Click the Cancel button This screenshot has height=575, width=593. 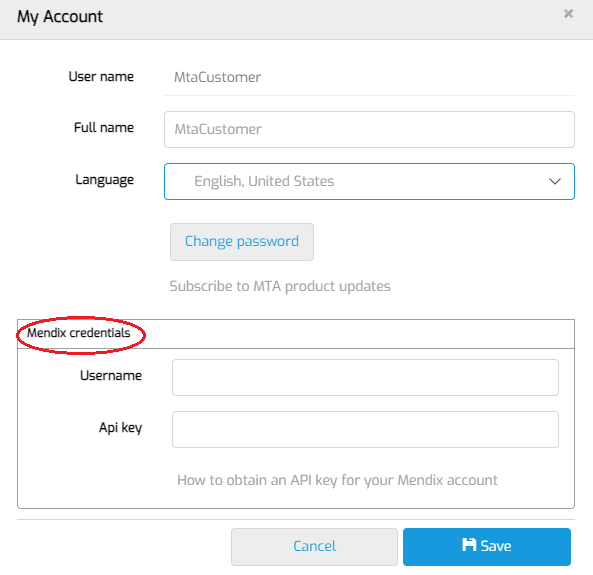pos(314,547)
